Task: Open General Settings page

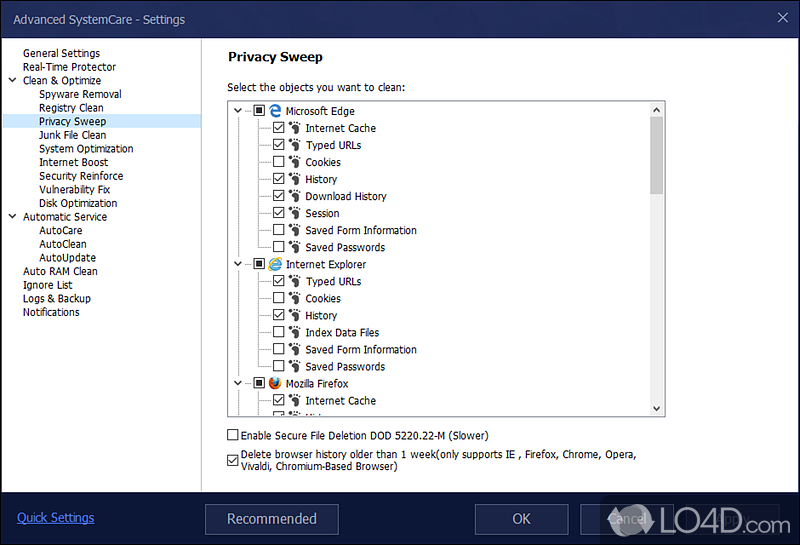Action: 61,53
